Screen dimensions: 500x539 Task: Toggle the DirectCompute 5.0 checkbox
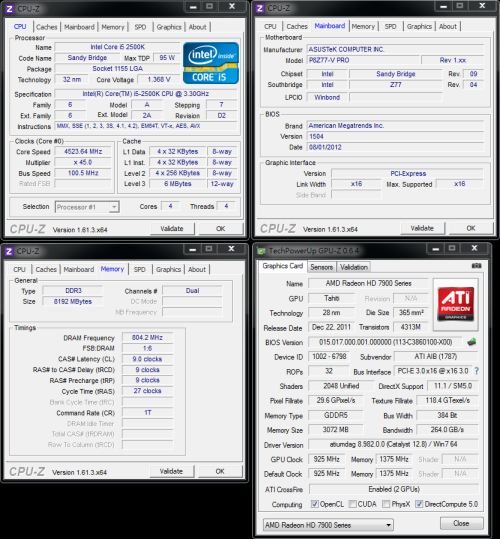click(419, 504)
